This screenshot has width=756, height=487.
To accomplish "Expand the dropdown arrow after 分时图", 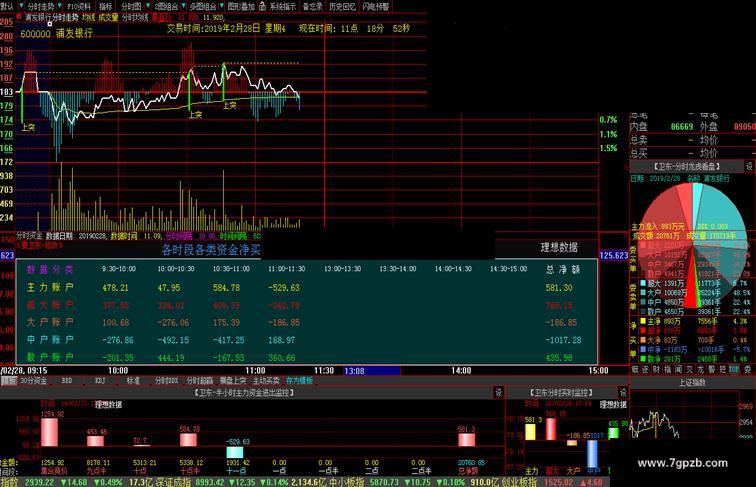I will coord(147,6).
